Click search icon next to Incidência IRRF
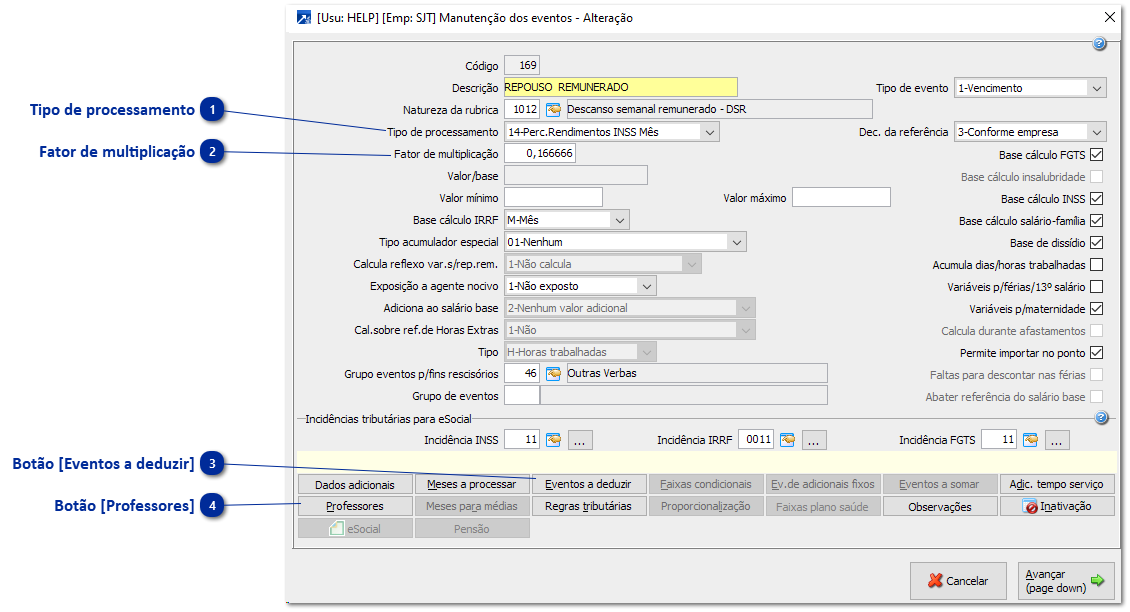The image size is (1130, 612). click(x=787, y=440)
